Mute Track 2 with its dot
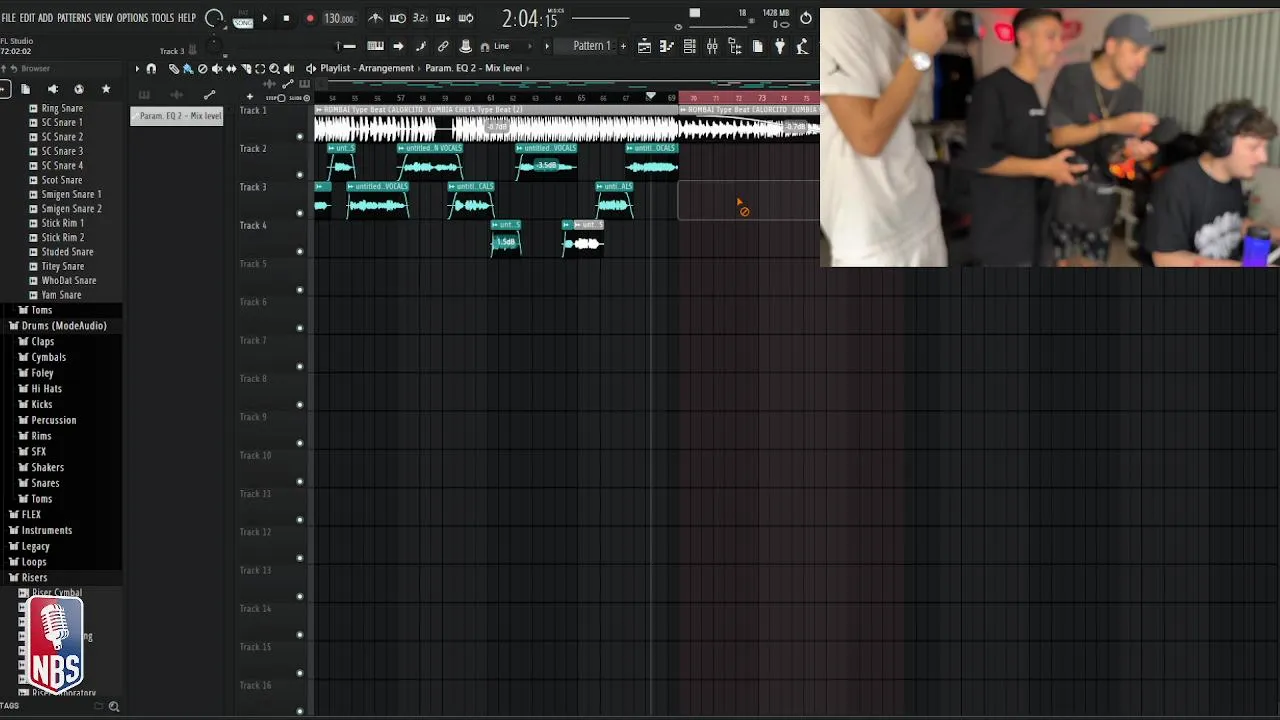 coord(300,174)
